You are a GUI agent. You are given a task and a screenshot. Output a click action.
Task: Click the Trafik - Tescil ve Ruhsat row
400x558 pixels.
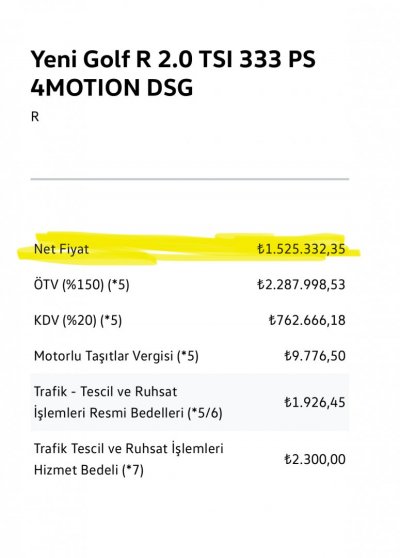click(x=190, y=402)
